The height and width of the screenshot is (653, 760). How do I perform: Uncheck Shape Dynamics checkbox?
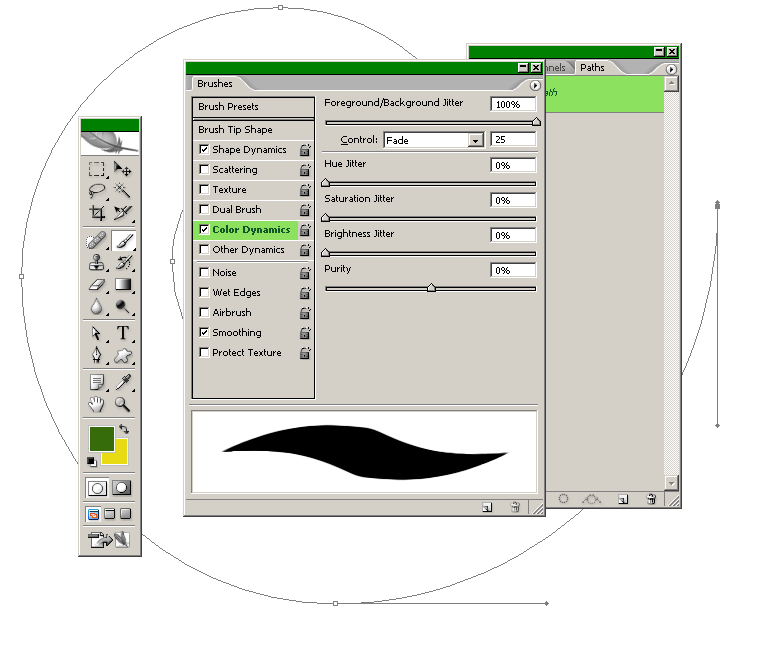coord(204,149)
